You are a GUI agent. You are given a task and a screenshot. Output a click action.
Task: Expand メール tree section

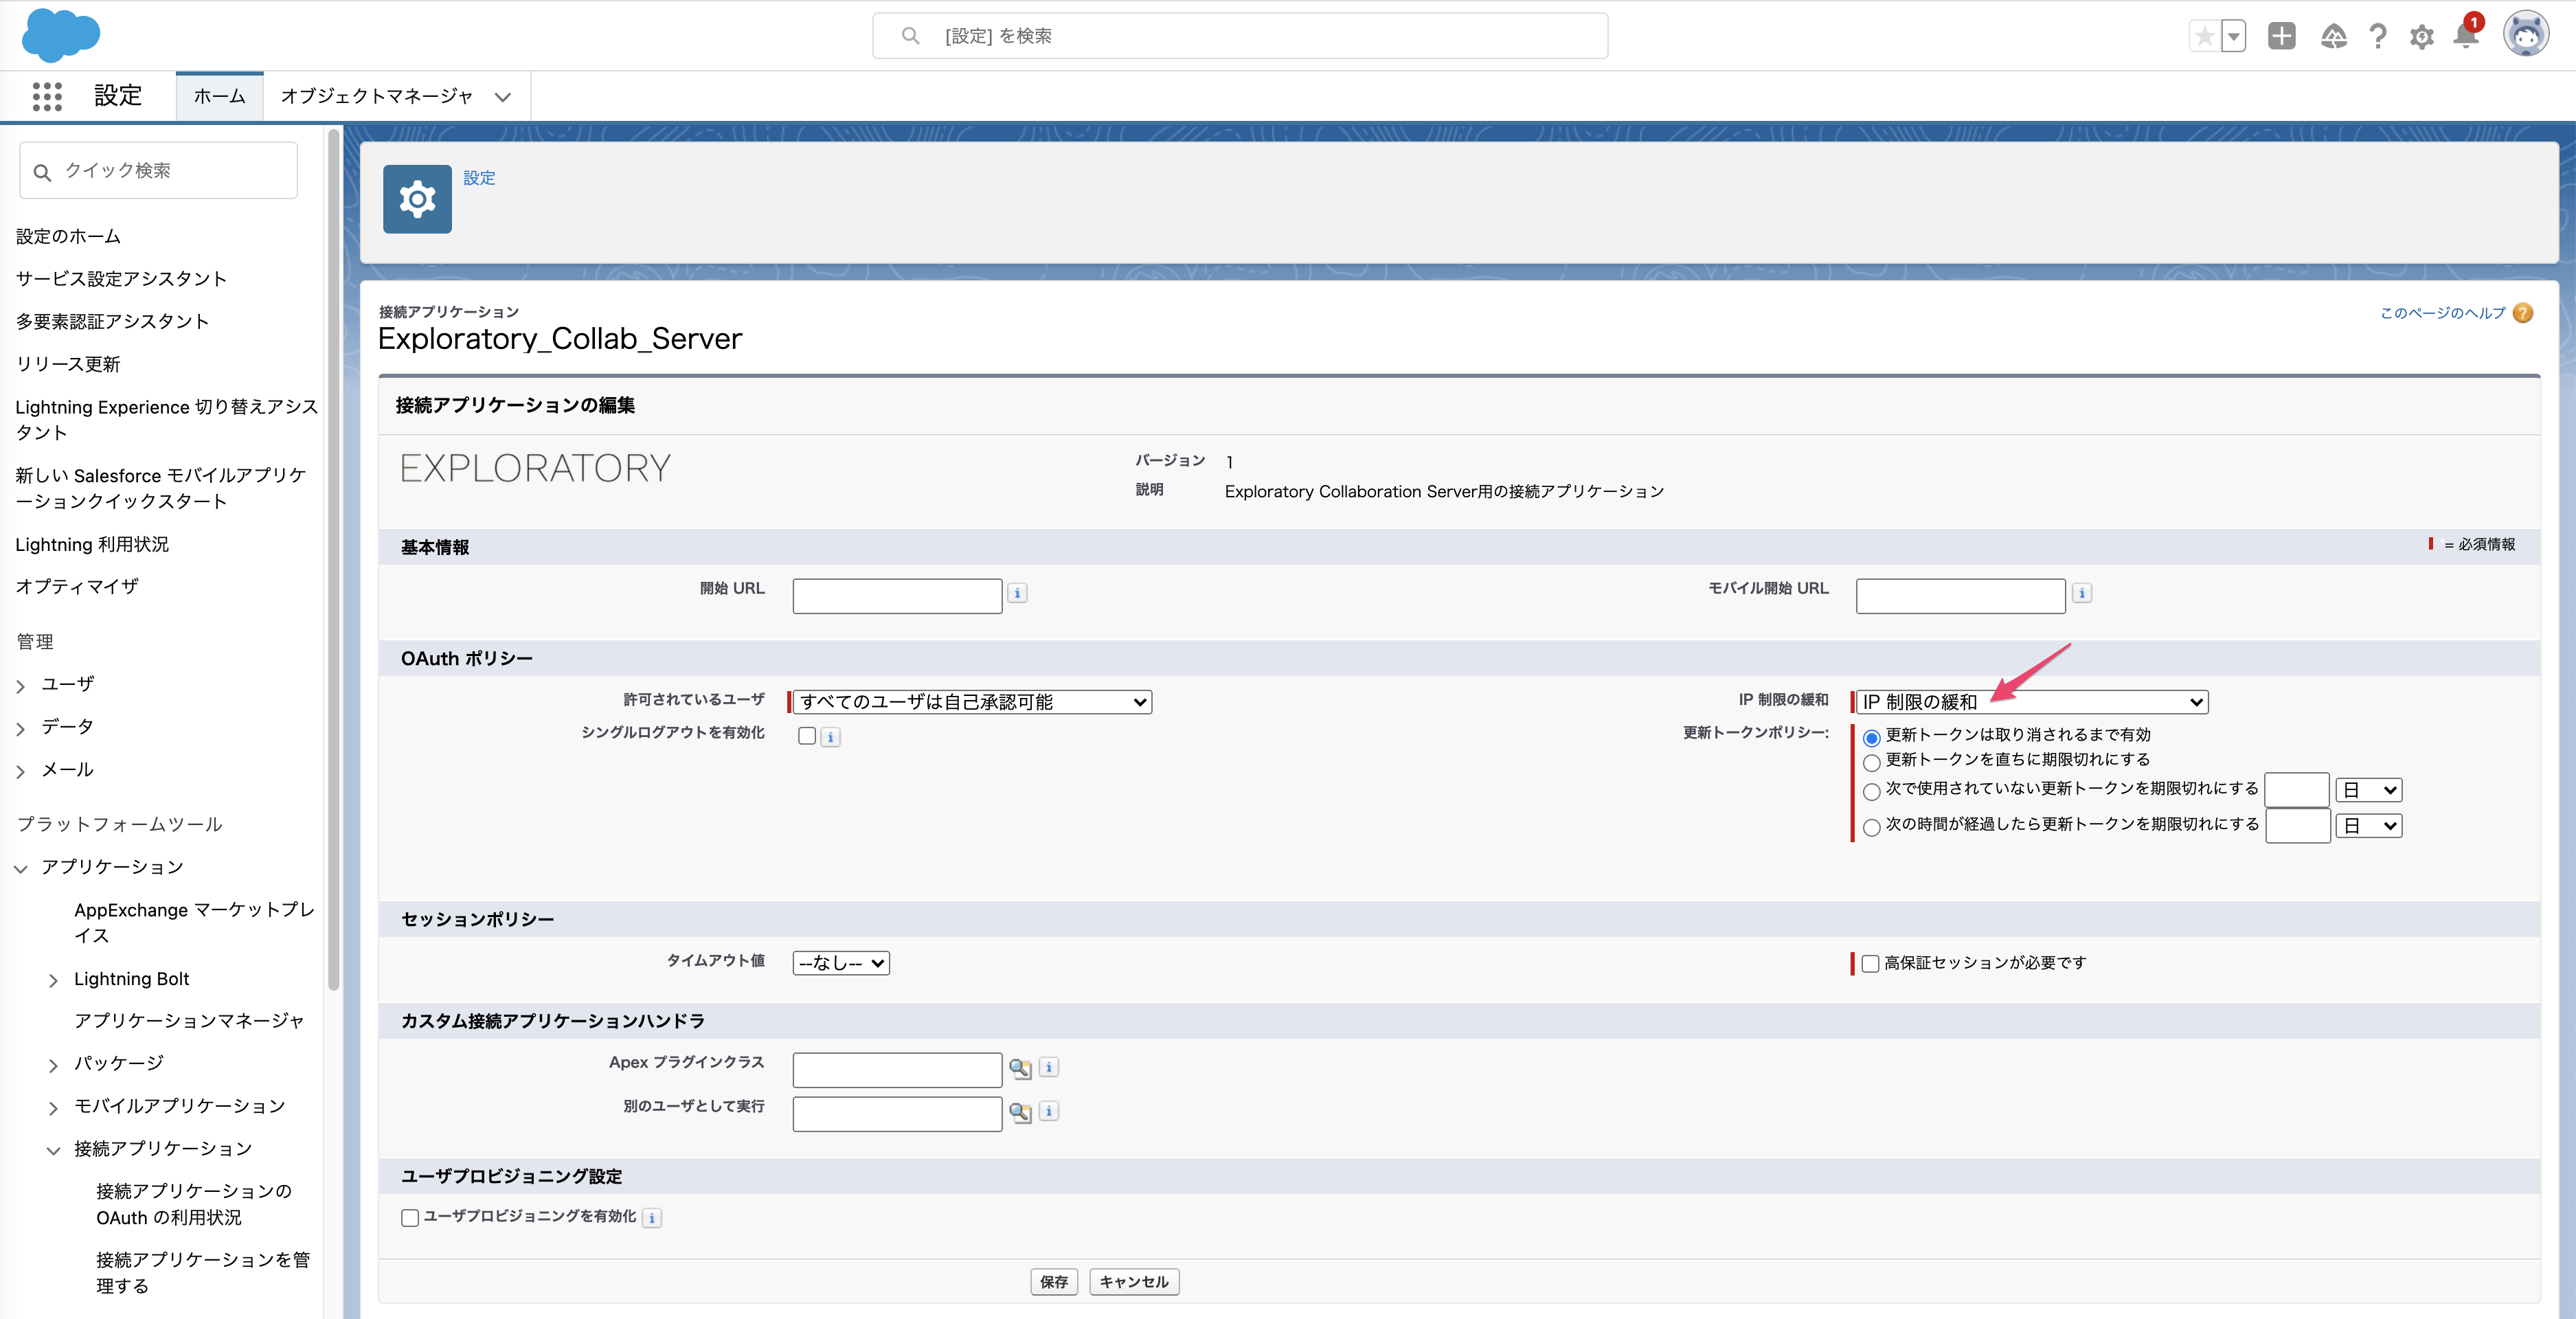coord(21,771)
